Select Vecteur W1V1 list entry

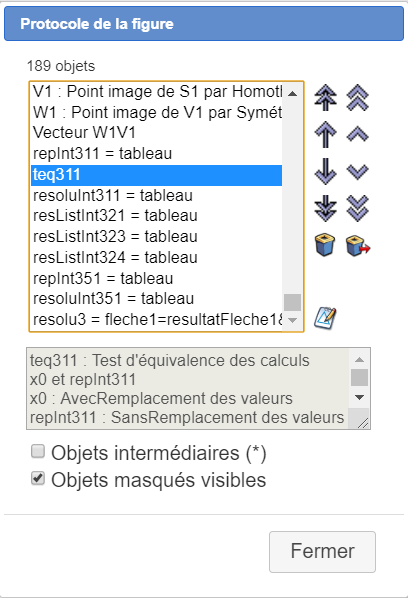(x=156, y=133)
